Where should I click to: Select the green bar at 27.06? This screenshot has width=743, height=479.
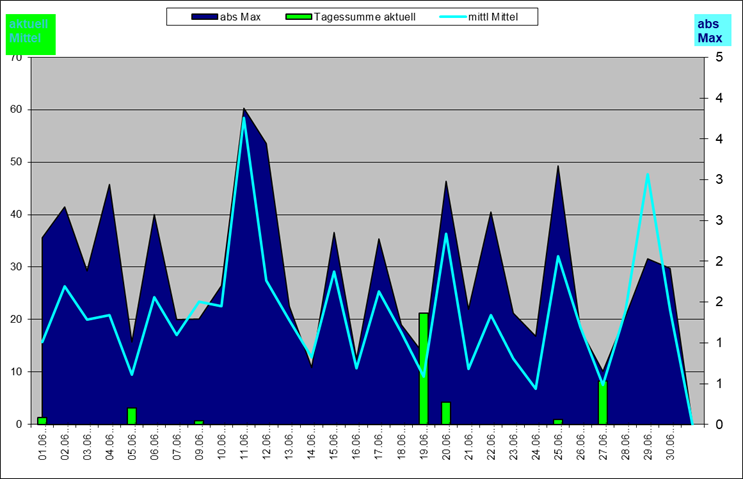pos(603,402)
